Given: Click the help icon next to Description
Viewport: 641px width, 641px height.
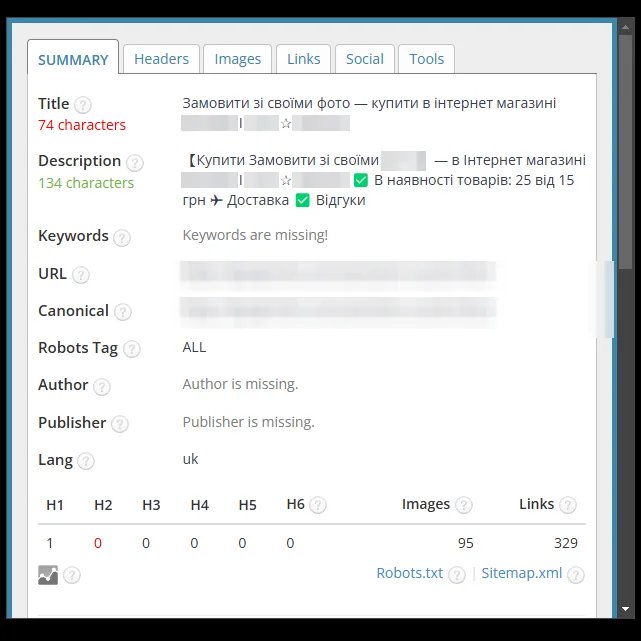Looking at the screenshot, I should click(134, 163).
